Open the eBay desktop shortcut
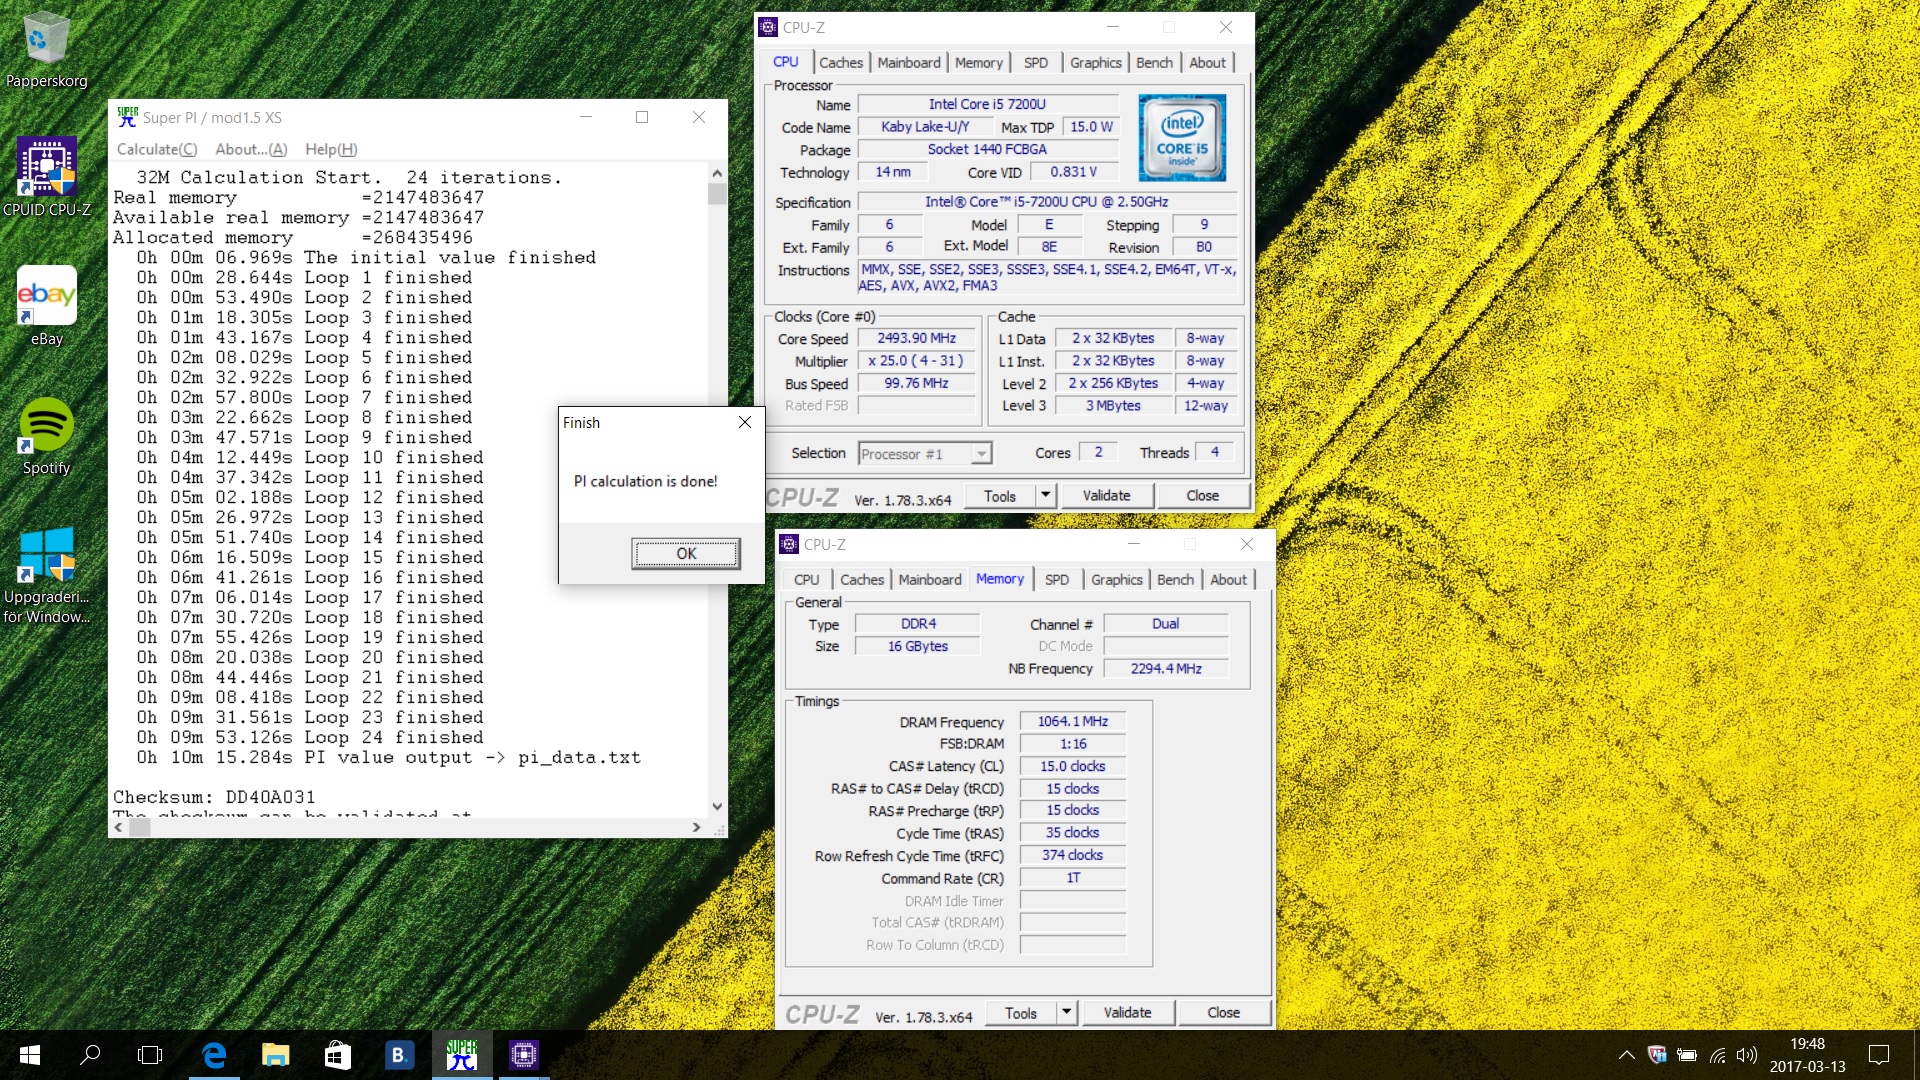Screen dimensions: 1920x1080 (x=46, y=306)
